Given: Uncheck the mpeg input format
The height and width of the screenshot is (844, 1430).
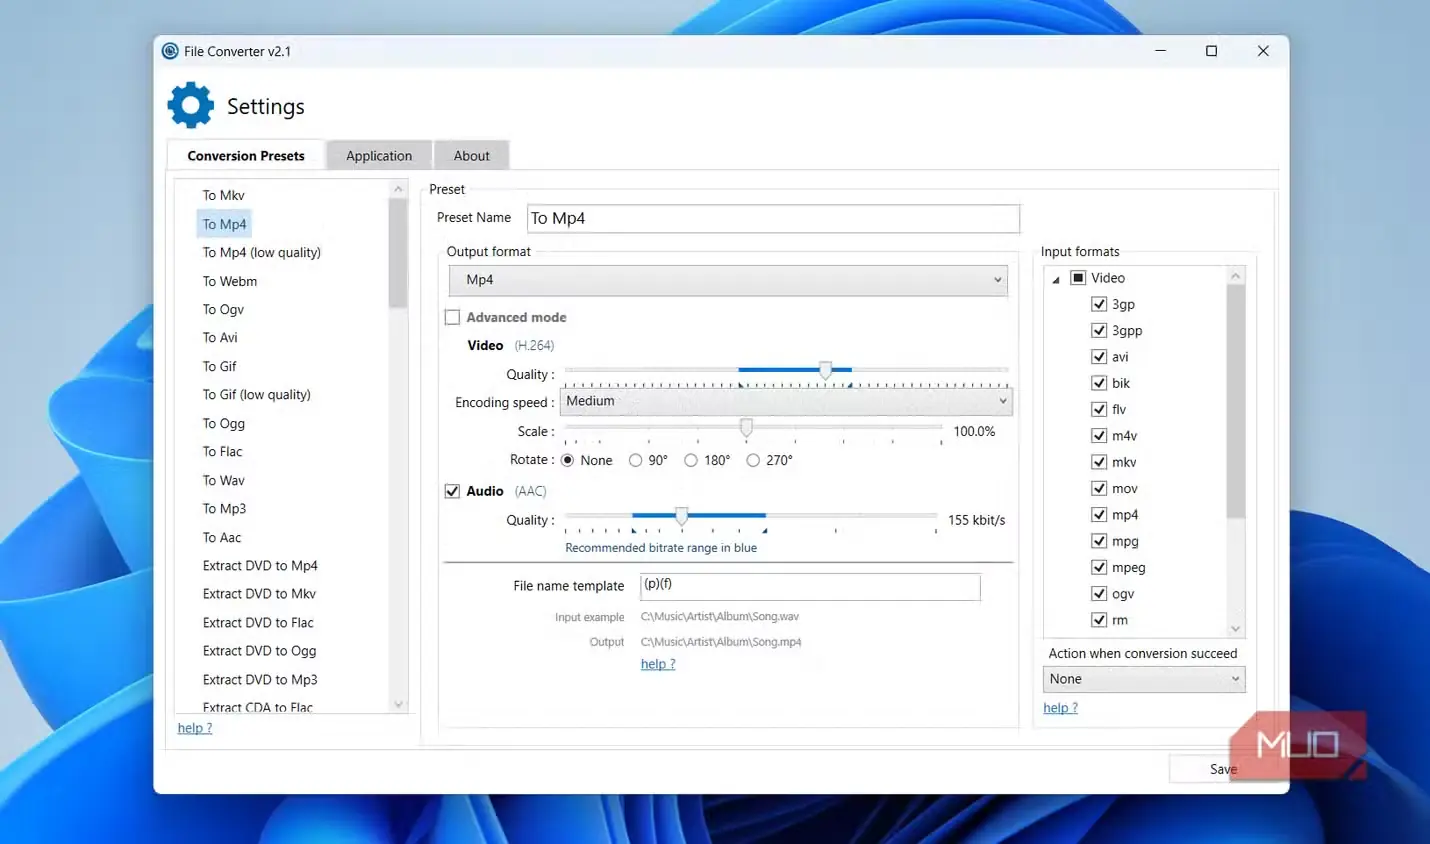Looking at the screenshot, I should (1099, 567).
